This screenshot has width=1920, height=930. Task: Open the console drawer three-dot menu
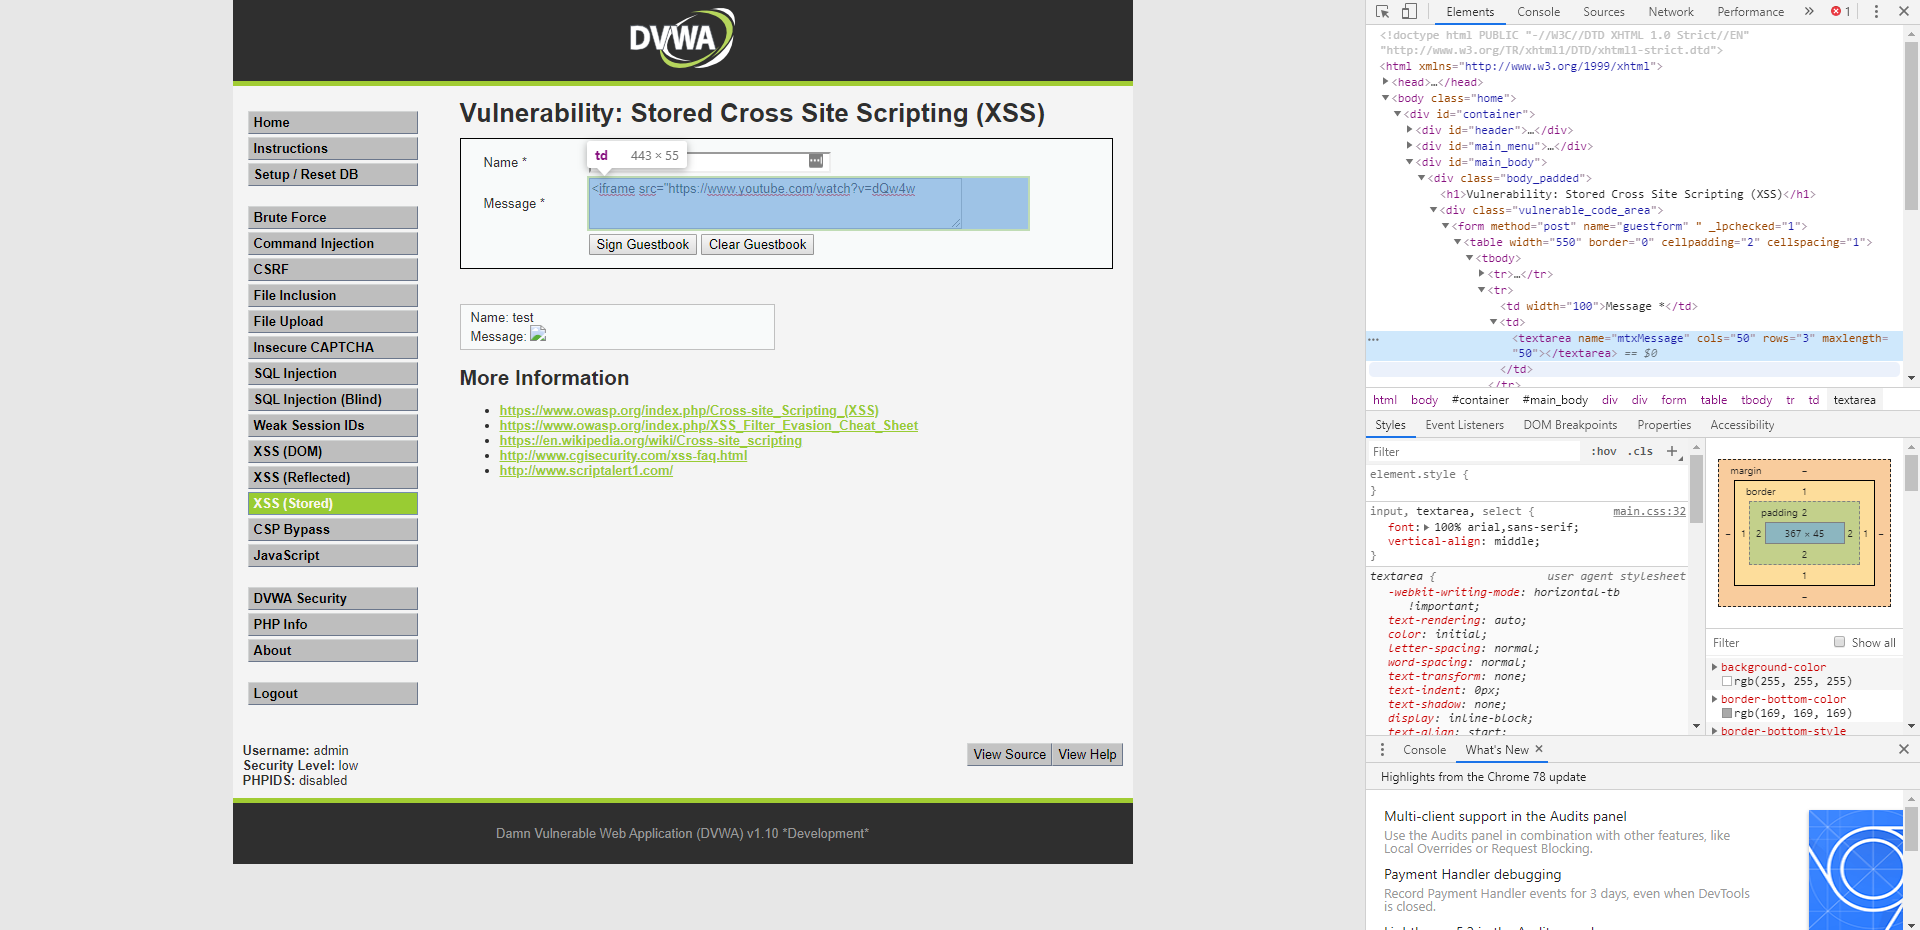1383,750
